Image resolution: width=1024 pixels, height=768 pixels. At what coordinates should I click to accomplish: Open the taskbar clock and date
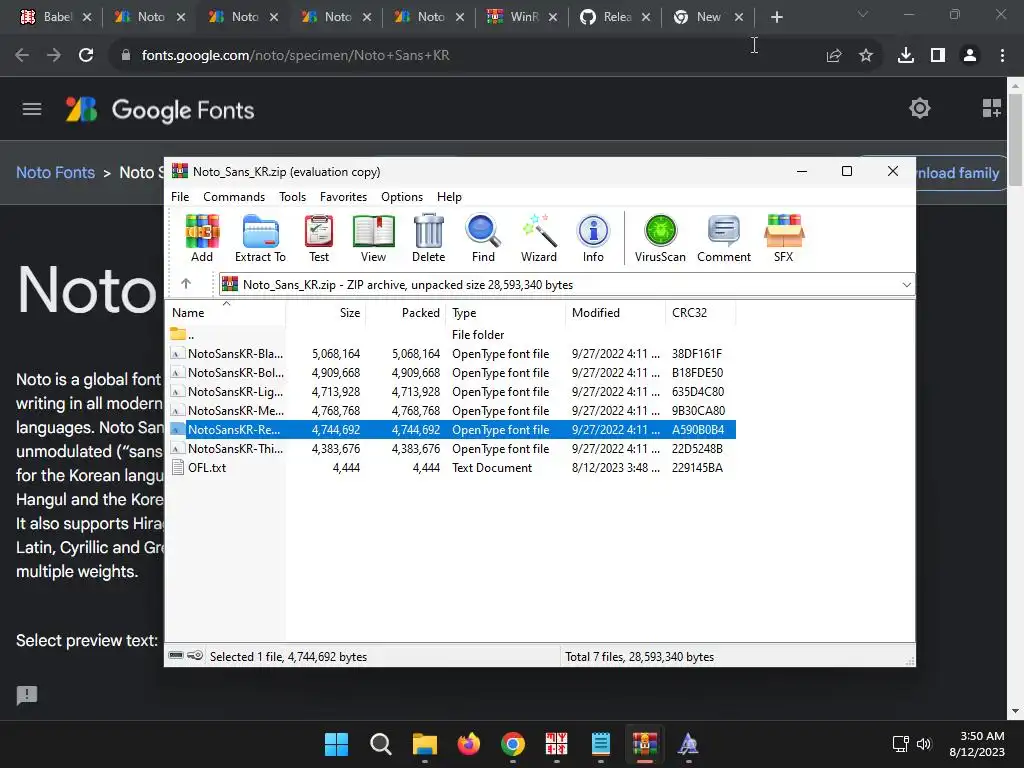[977, 744]
